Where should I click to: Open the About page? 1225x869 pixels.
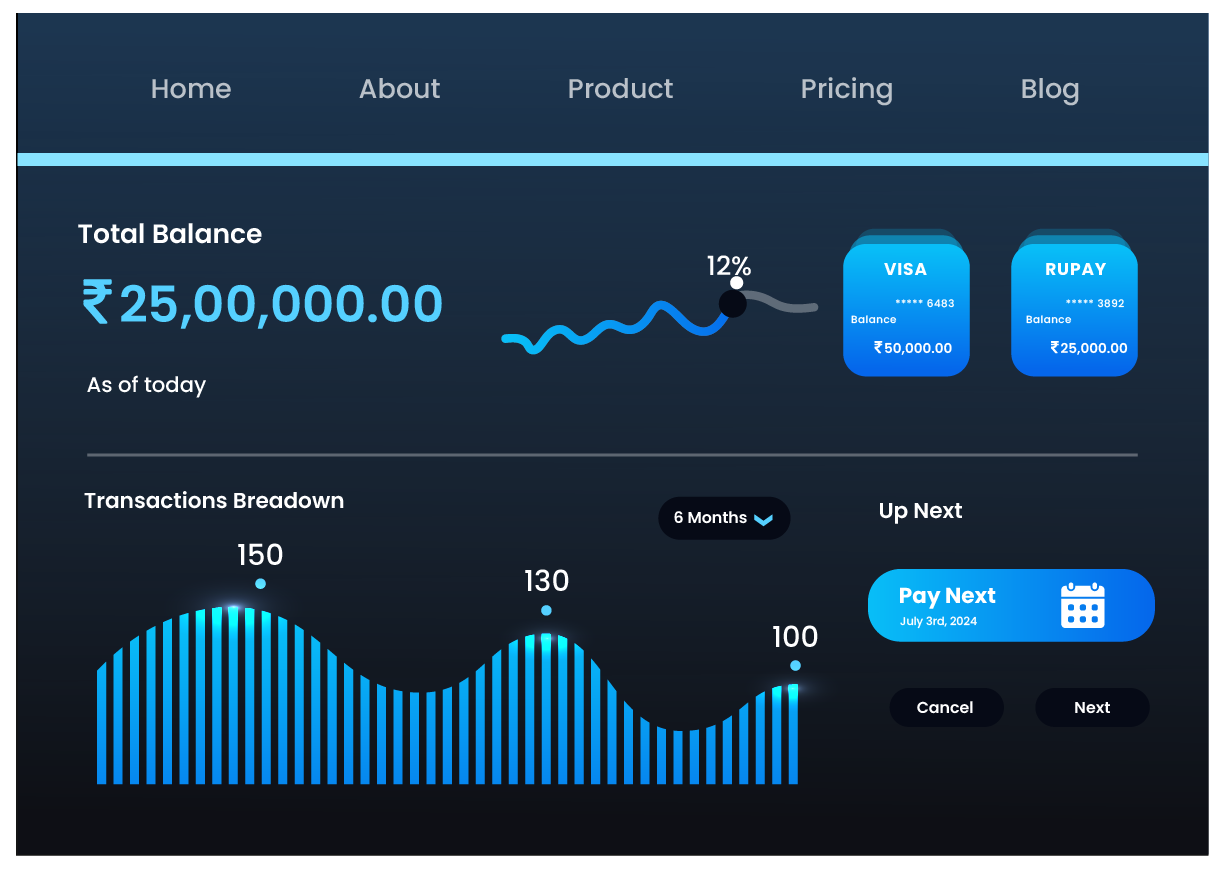click(x=399, y=89)
